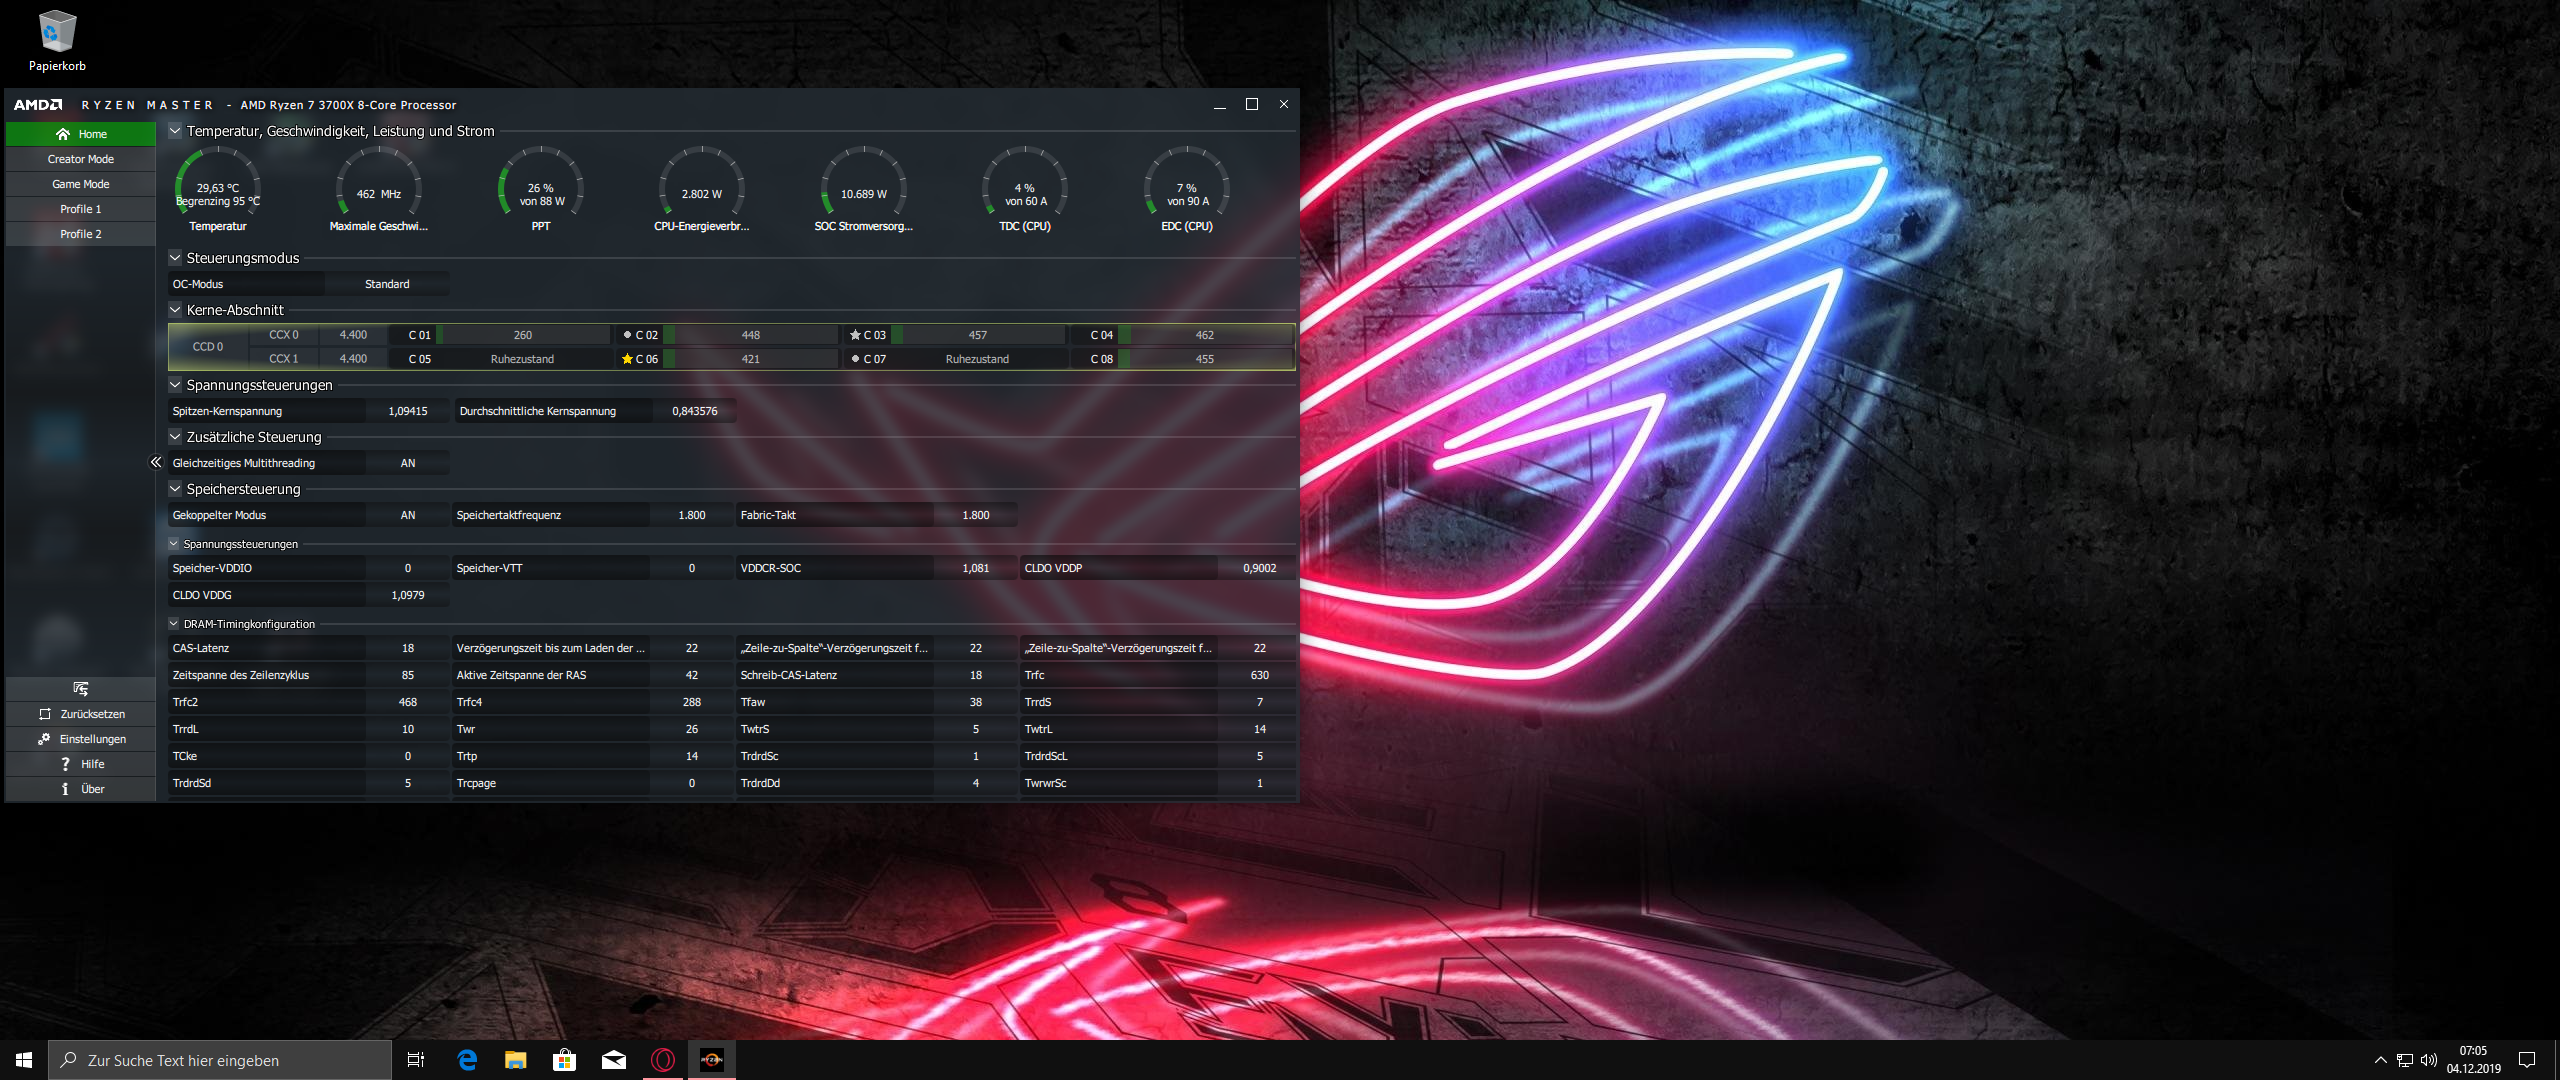Click the Gekoppelter Modus AN value

pyautogui.click(x=408, y=515)
